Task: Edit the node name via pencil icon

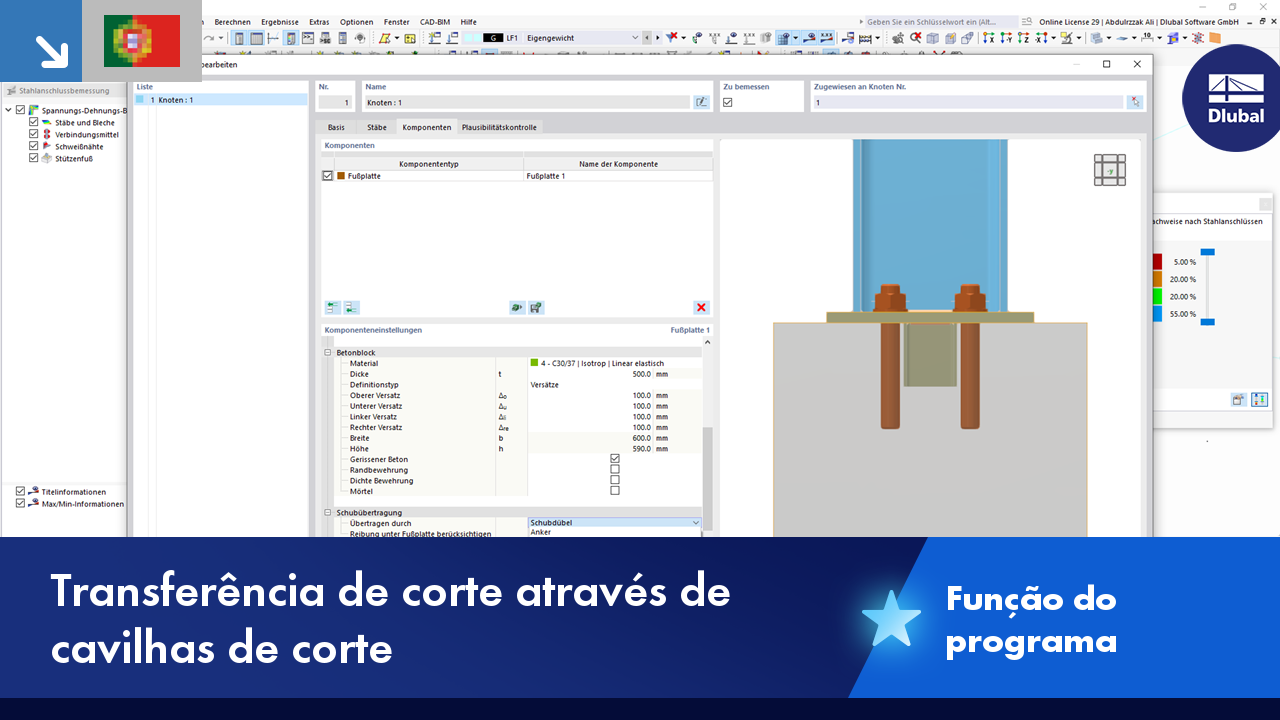Action: pos(701,101)
